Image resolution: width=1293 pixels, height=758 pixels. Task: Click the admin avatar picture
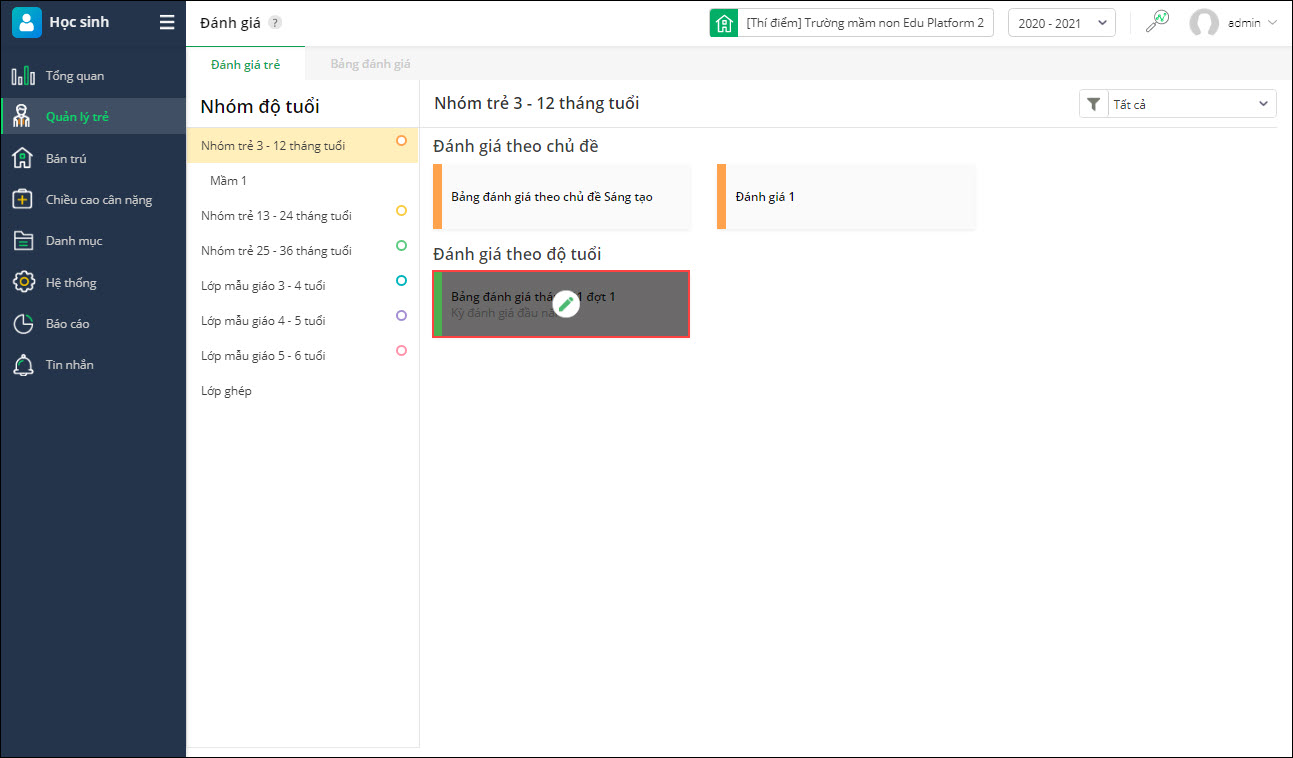1204,23
